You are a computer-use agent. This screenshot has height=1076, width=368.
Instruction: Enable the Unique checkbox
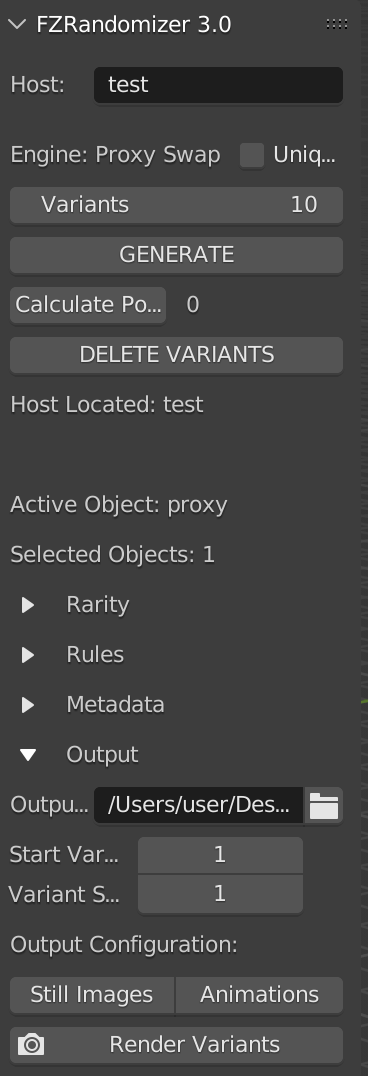(252, 155)
